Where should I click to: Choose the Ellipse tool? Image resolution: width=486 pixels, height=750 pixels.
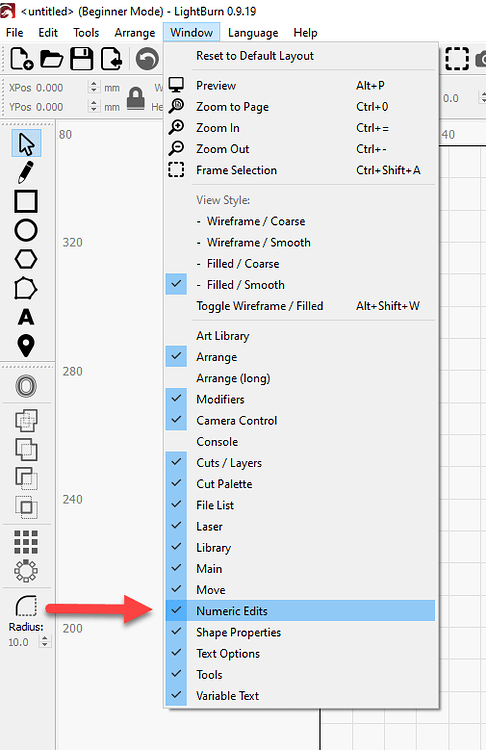[26, 230]
